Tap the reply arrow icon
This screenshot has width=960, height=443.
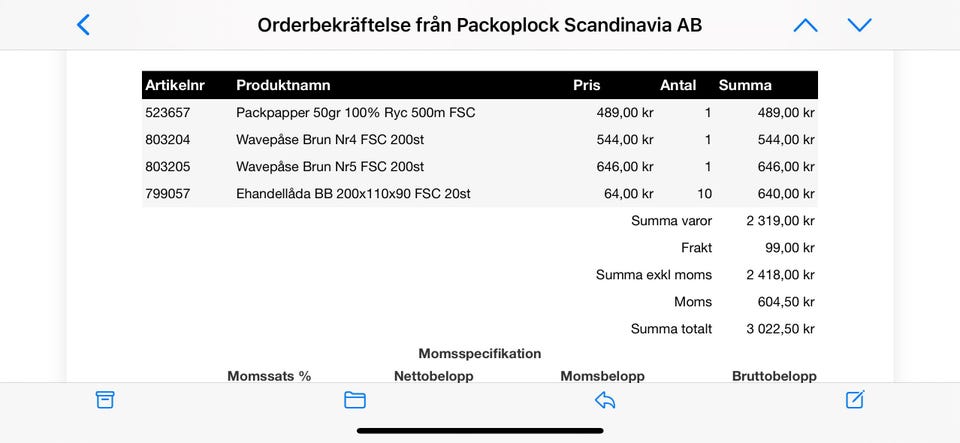605,400
